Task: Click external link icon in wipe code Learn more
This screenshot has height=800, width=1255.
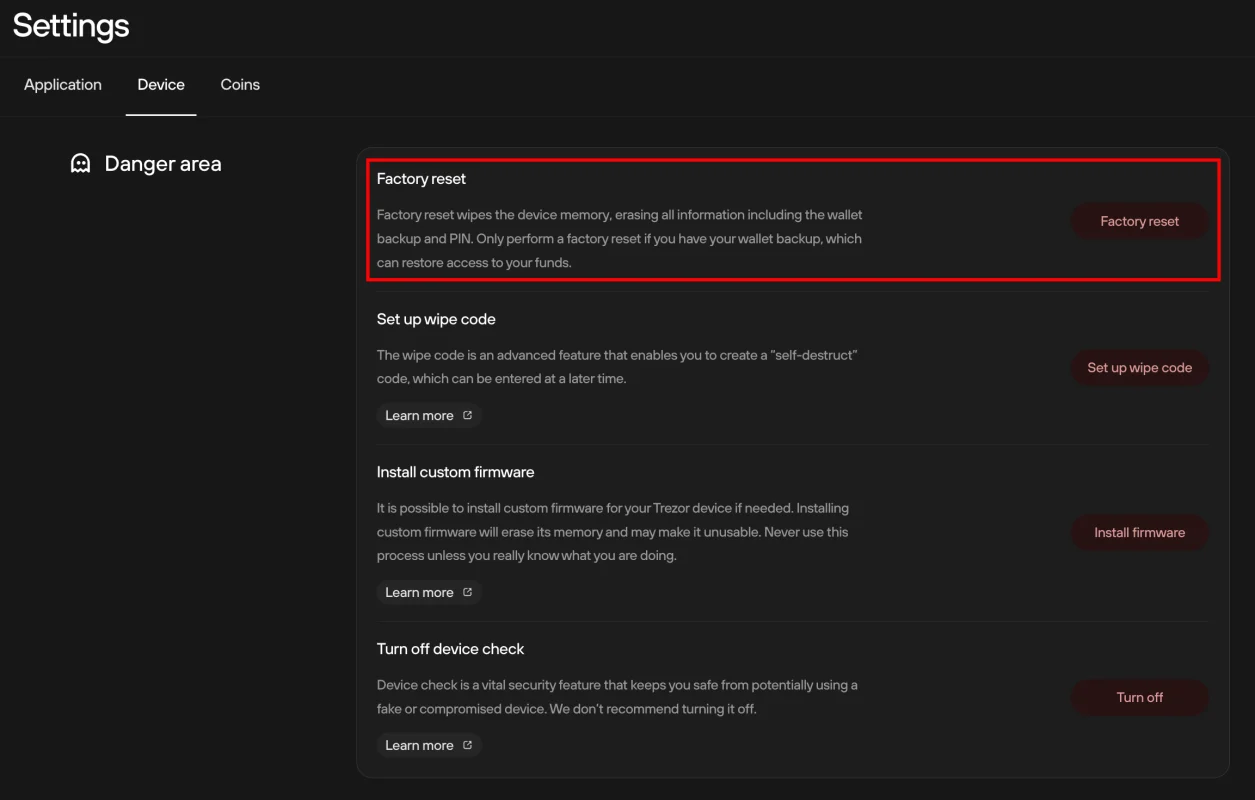Action: click(x=467, y=415)
